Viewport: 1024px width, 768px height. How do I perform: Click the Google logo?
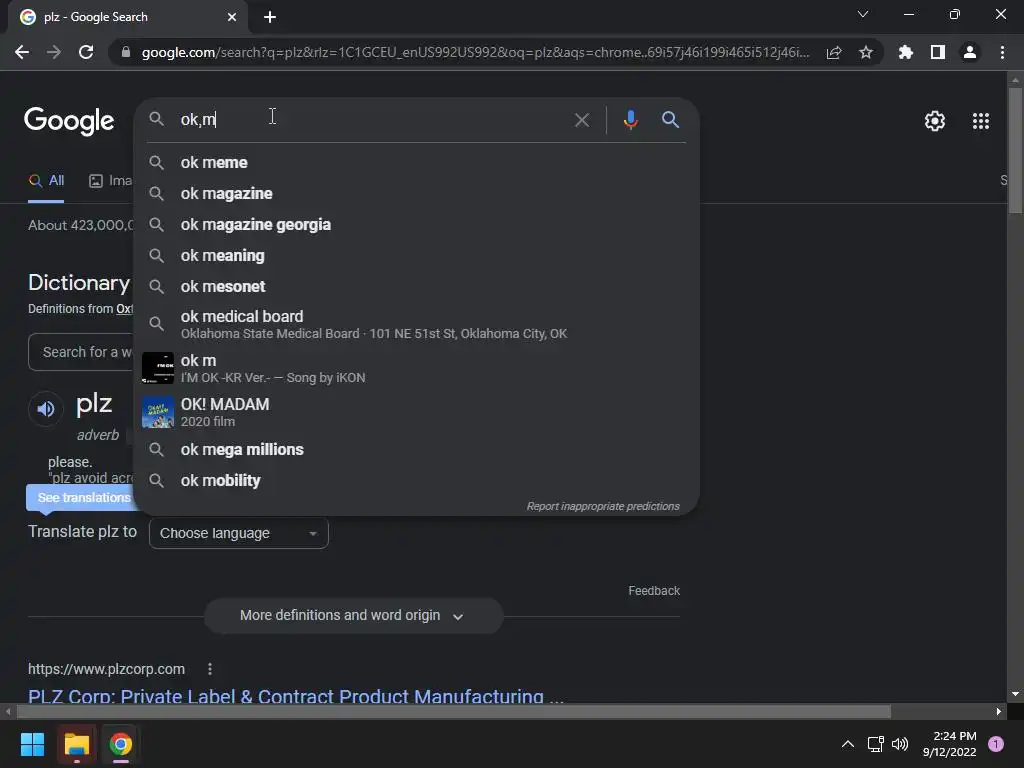coord(69,121)
